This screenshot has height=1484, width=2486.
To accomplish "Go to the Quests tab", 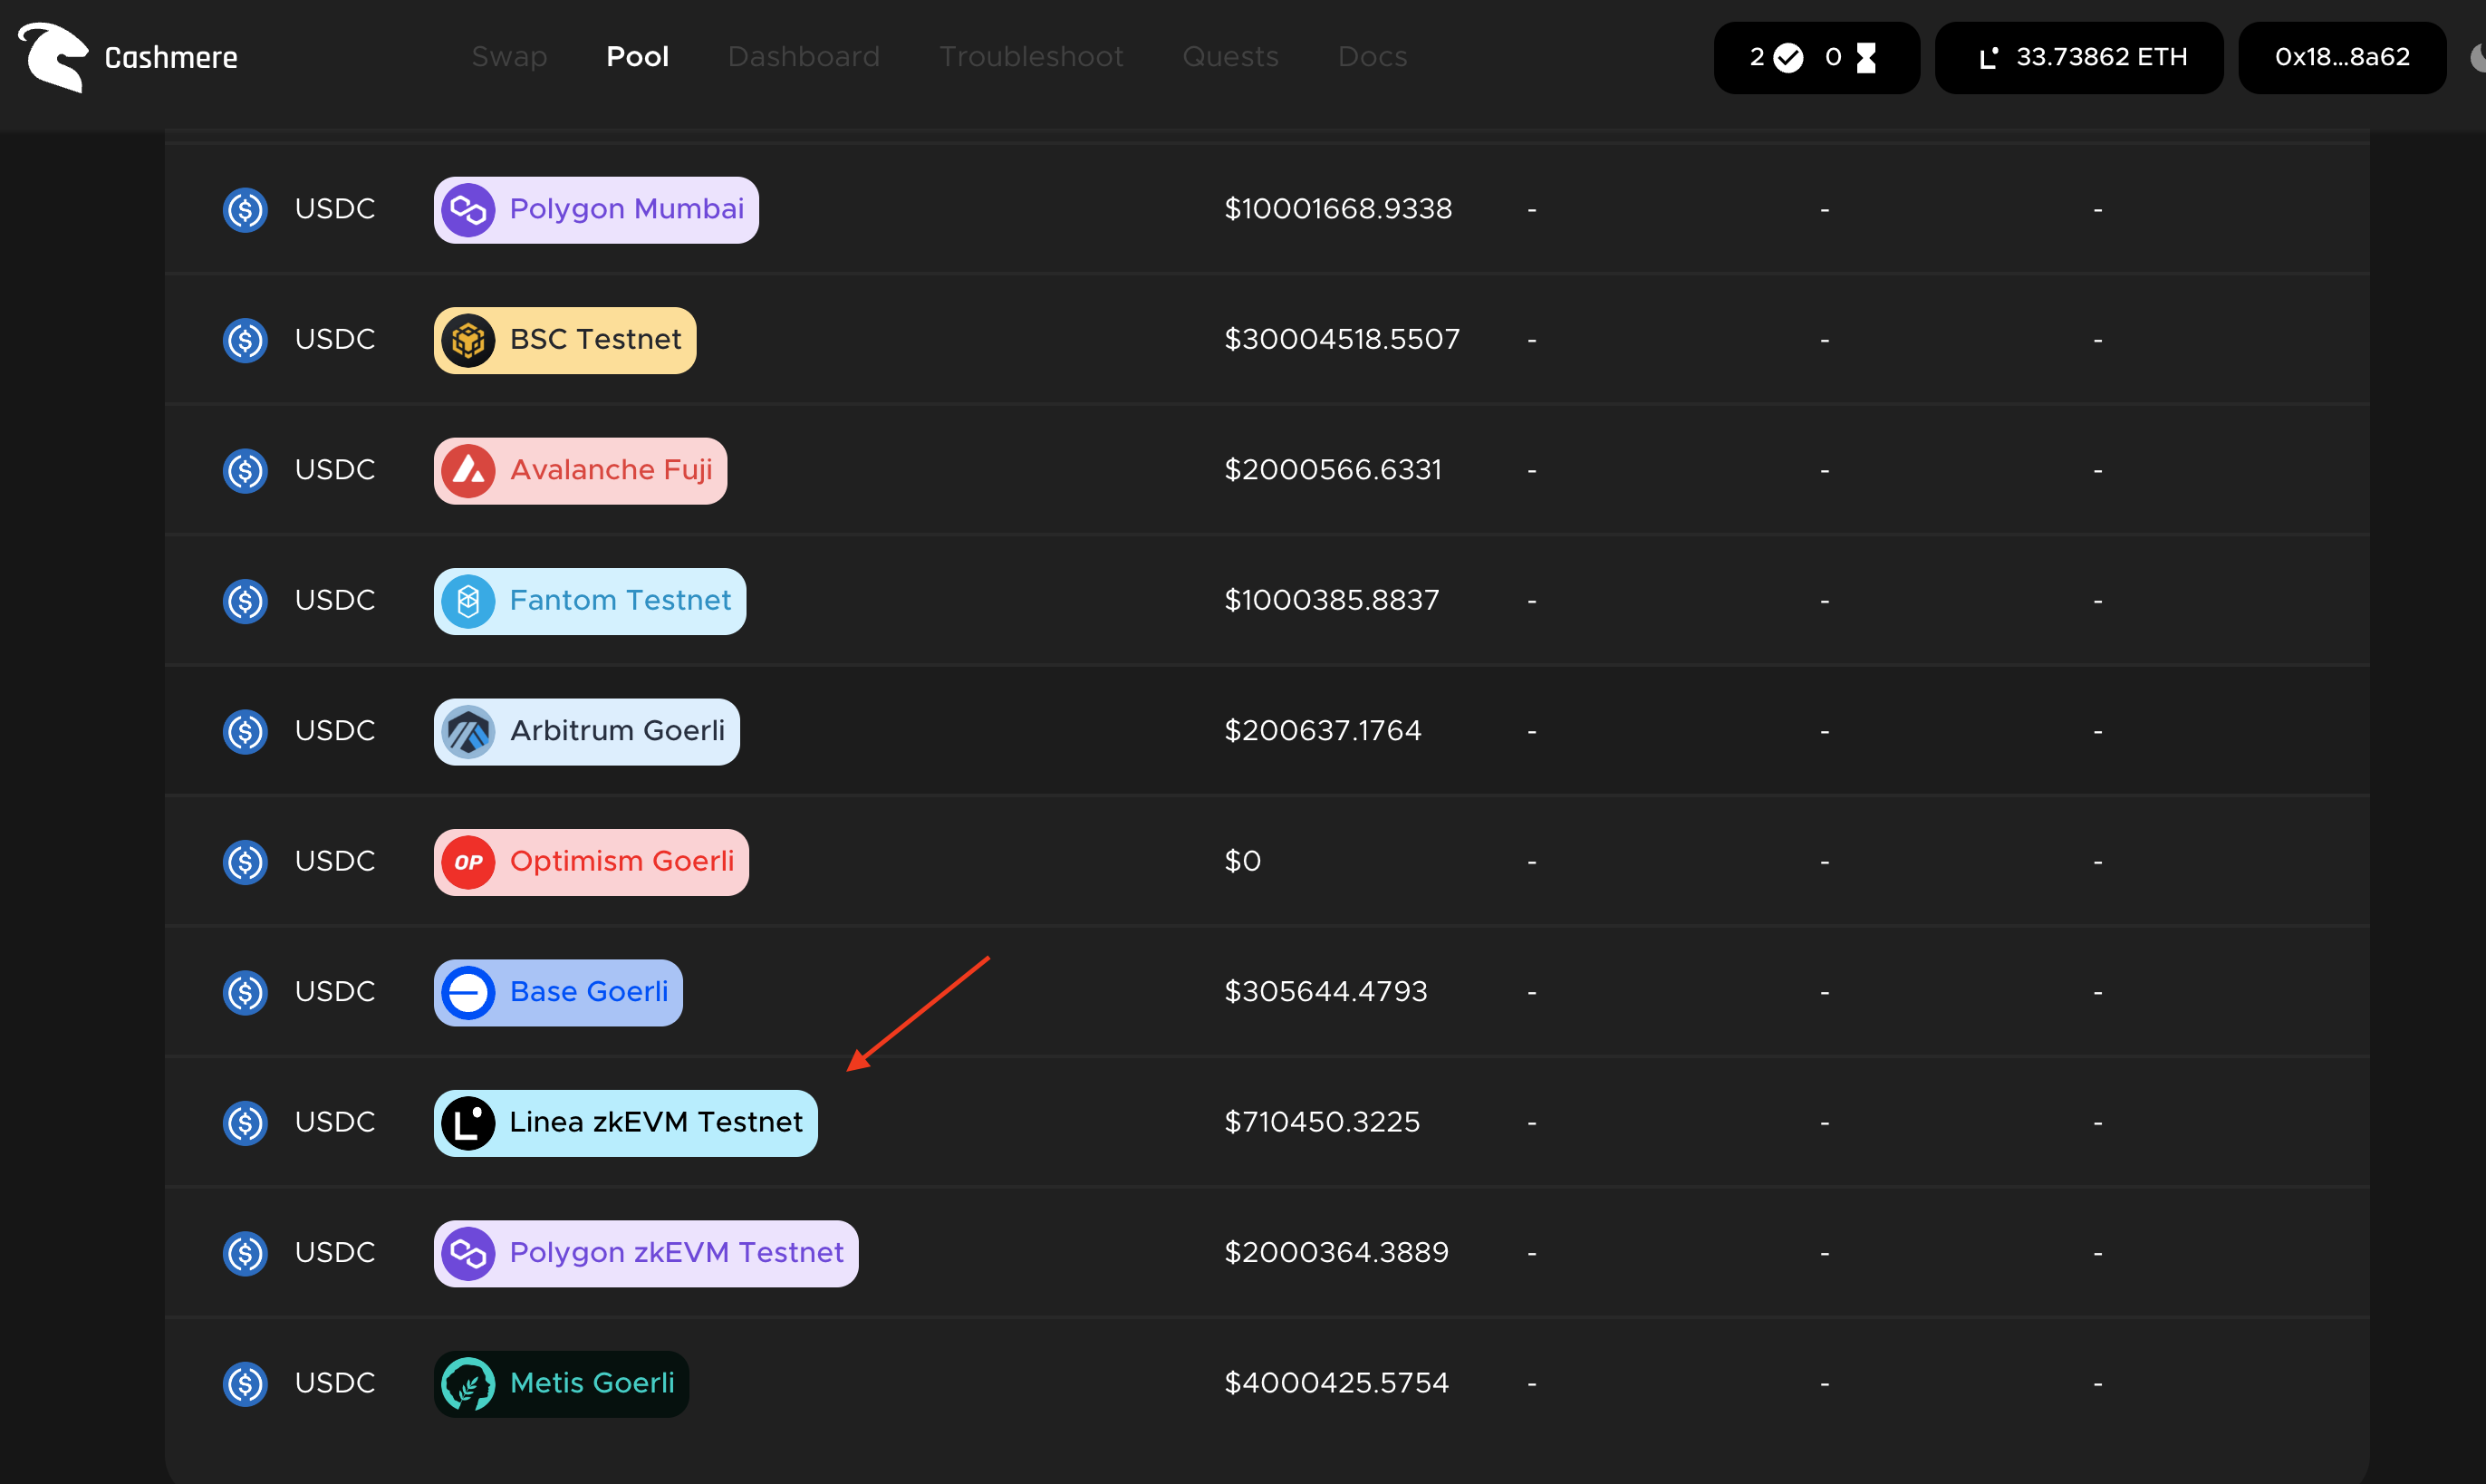I will tap(1230, 57).
